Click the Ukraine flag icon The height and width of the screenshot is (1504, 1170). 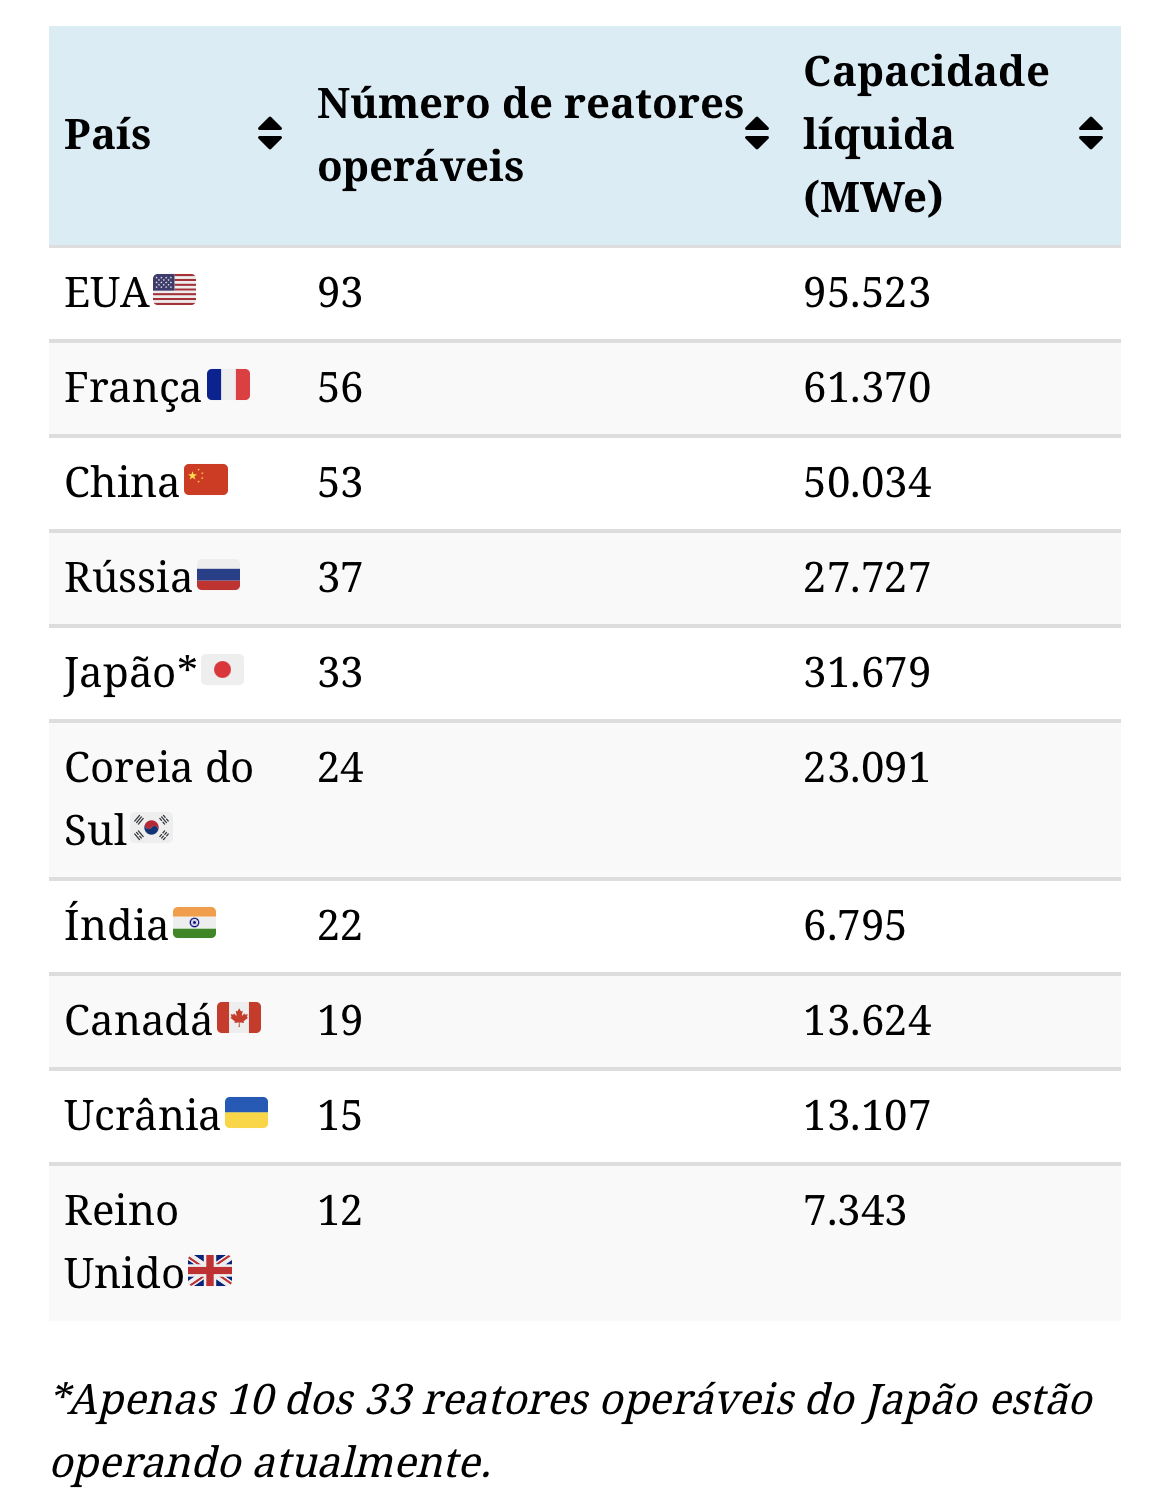click(246, 1113)
